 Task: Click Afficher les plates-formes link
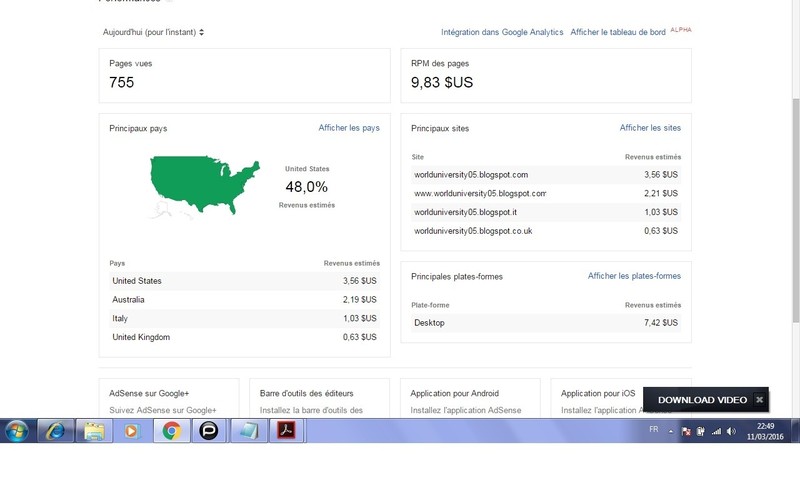[x=634, y=276]
